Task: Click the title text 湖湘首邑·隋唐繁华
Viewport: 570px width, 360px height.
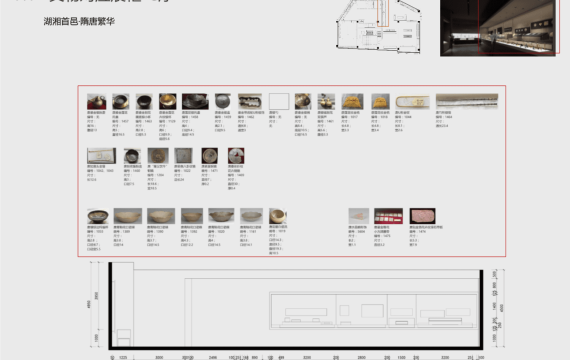Action: pyautogui.click(x=79, y=21)
